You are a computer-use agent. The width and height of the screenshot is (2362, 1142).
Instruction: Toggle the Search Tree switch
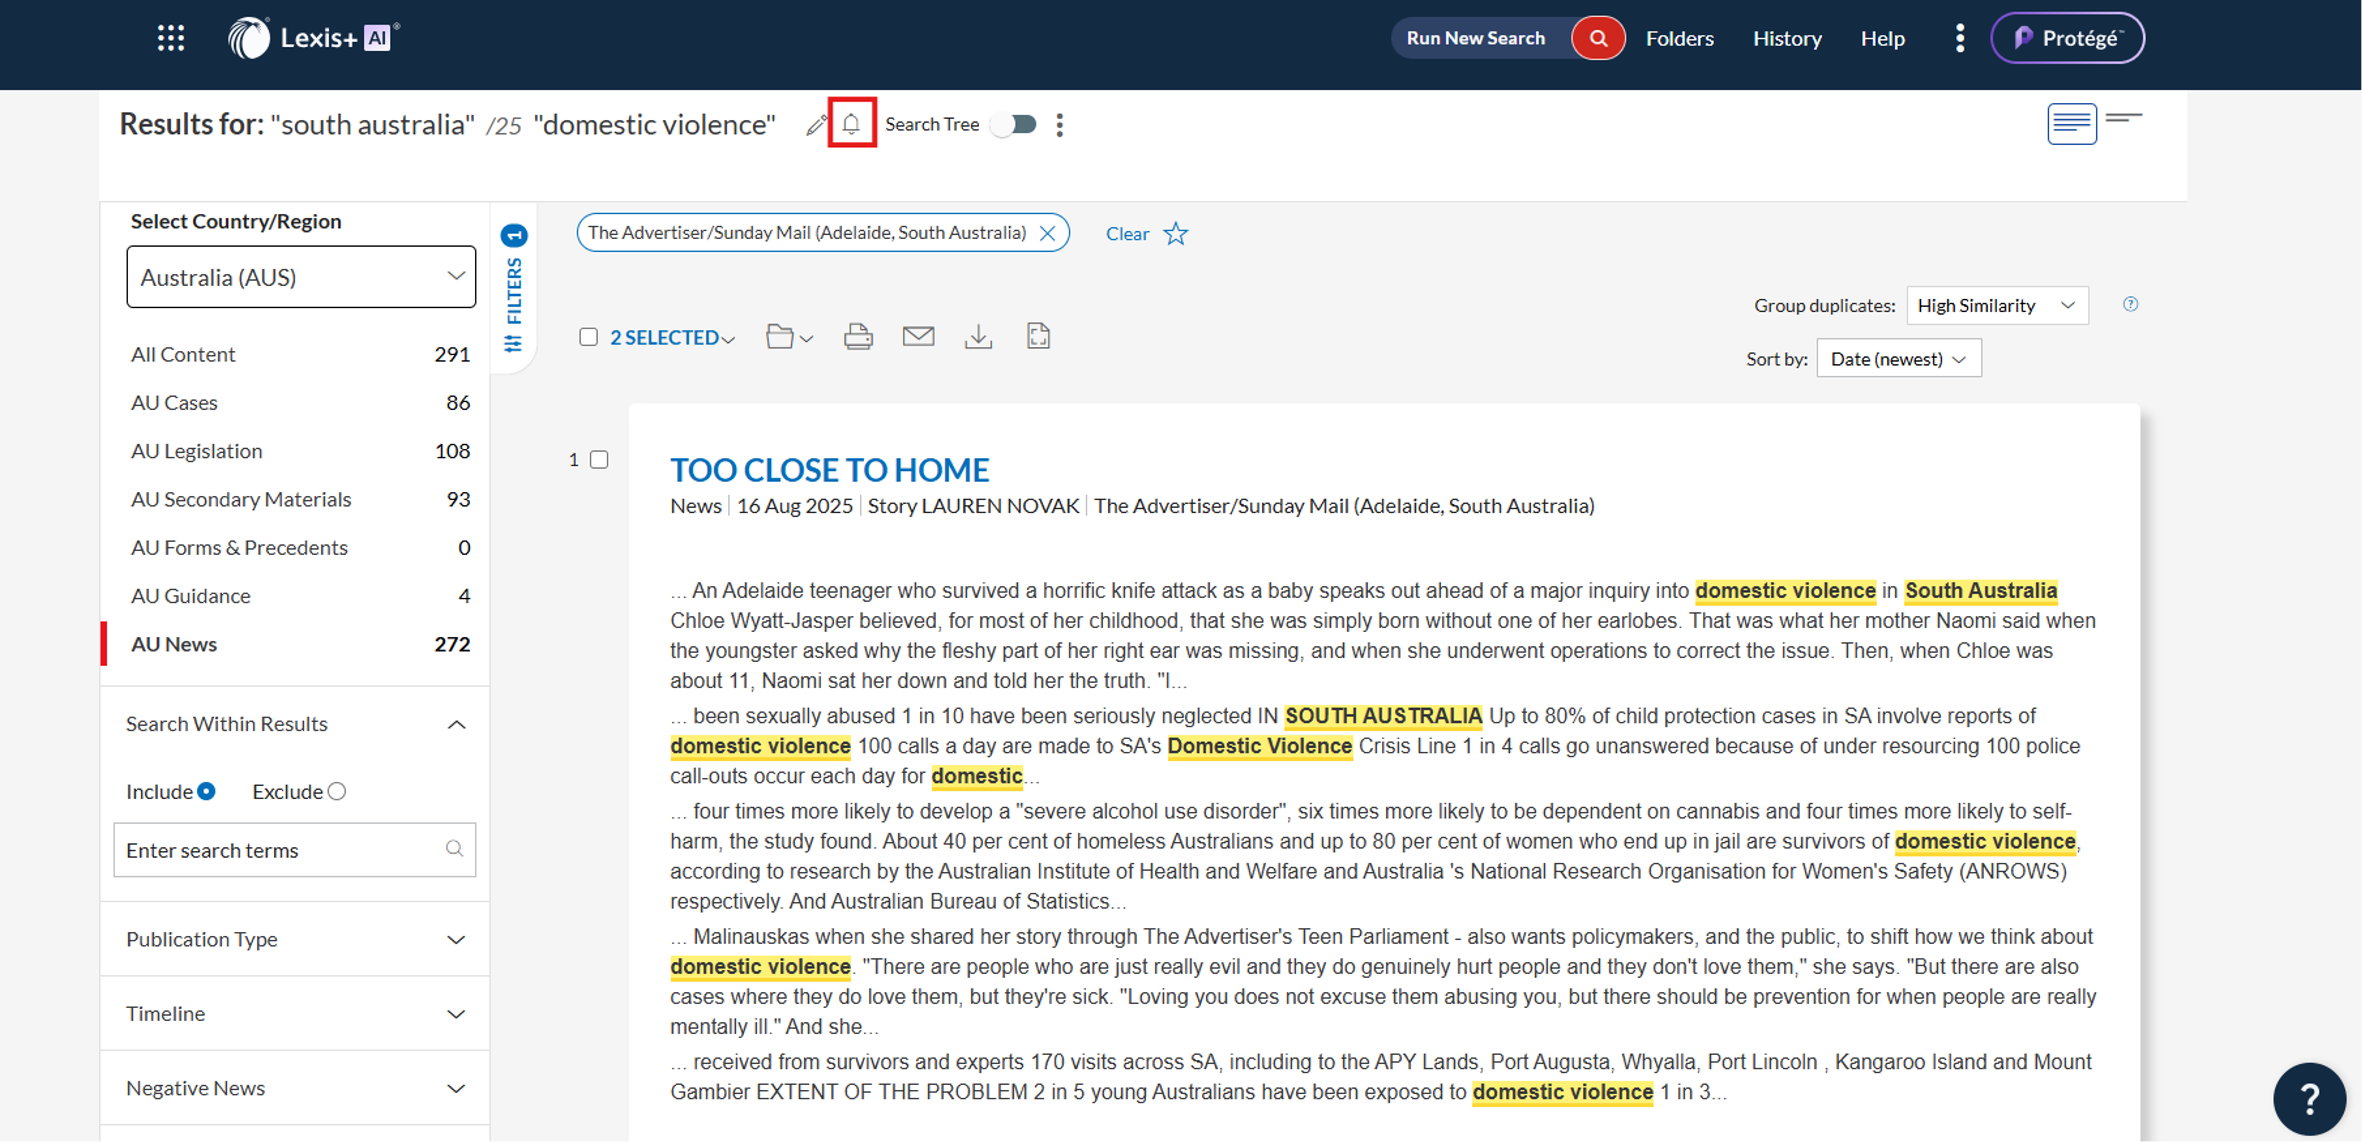[1014, 124]
